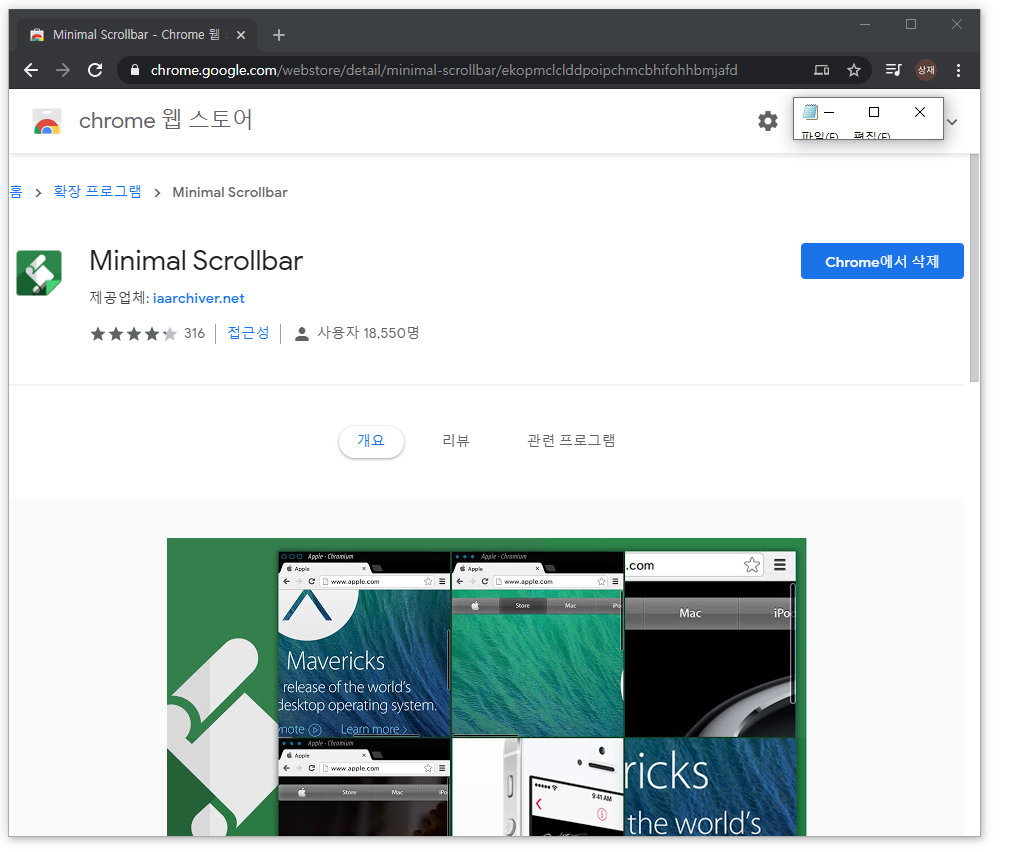Click the Minimal Scrollbar extension icon
The width and height of the screenshot is (1010, 852).
(x=39, y=273)
